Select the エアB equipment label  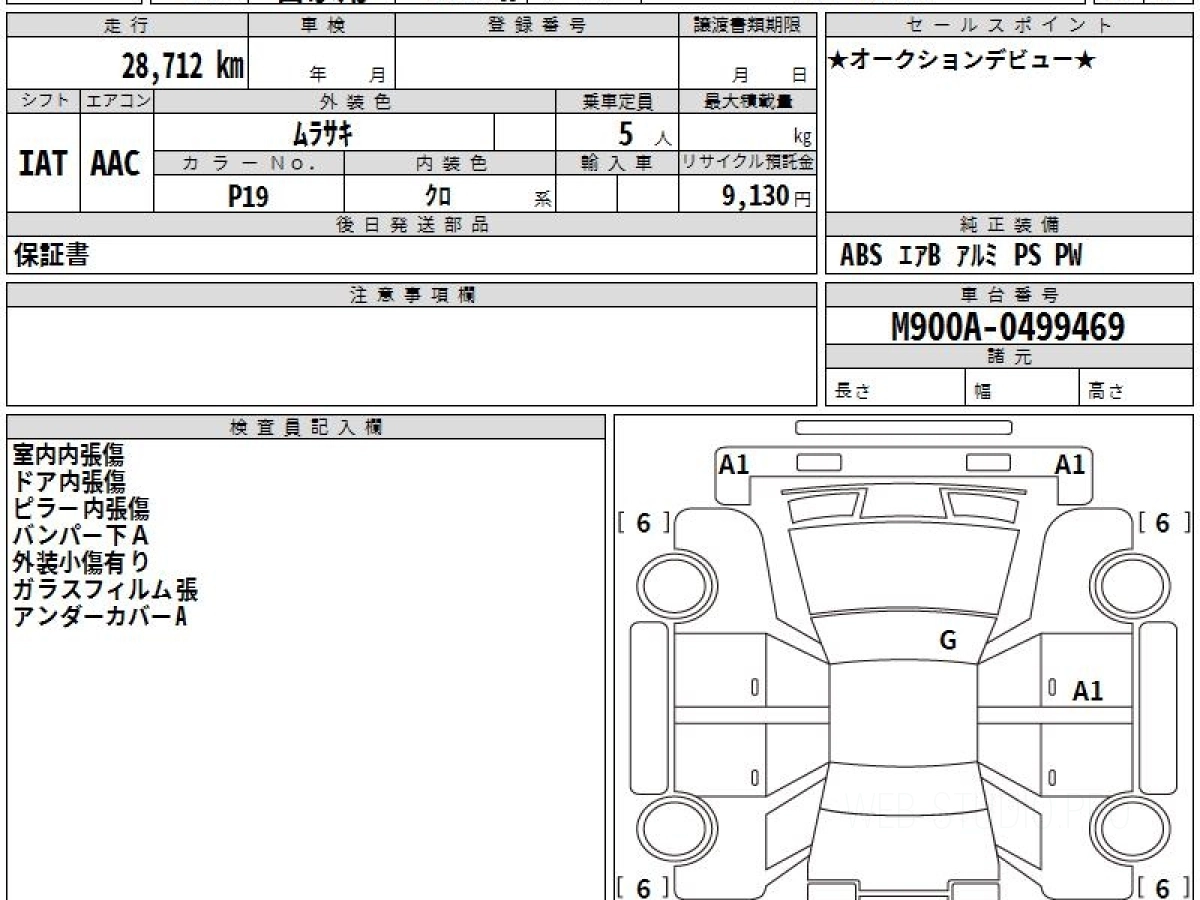919,256
